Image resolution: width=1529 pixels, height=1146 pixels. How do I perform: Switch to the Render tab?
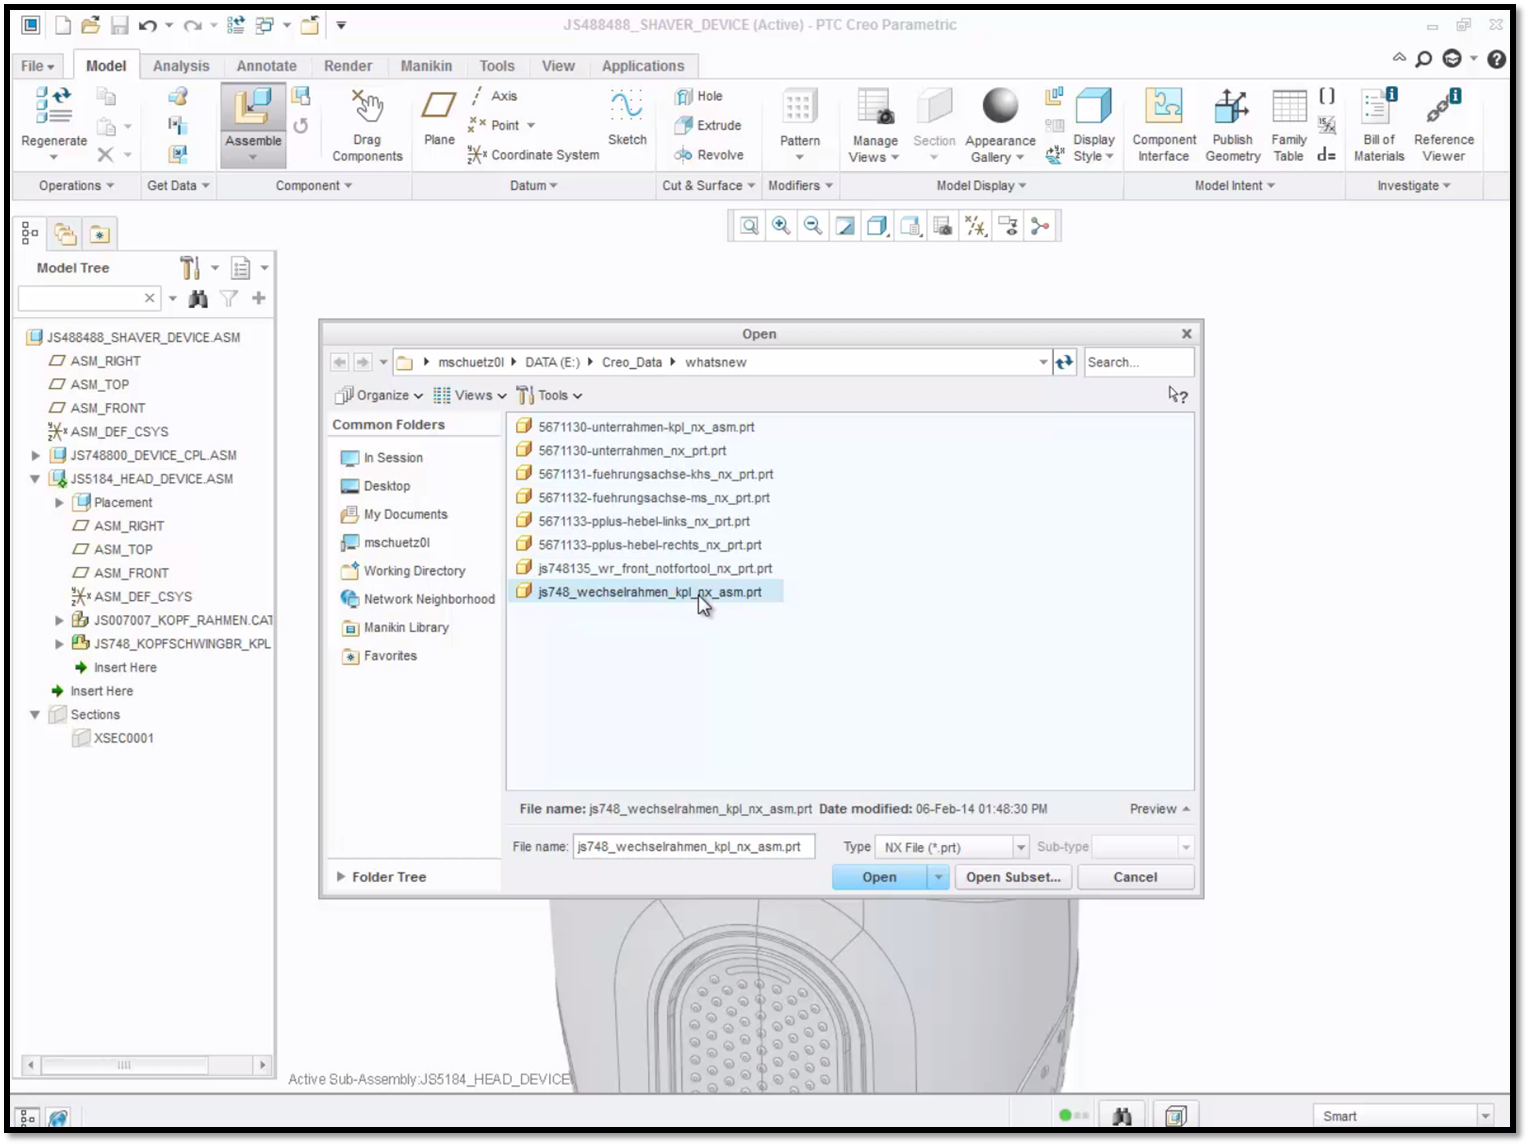point(348,66)
